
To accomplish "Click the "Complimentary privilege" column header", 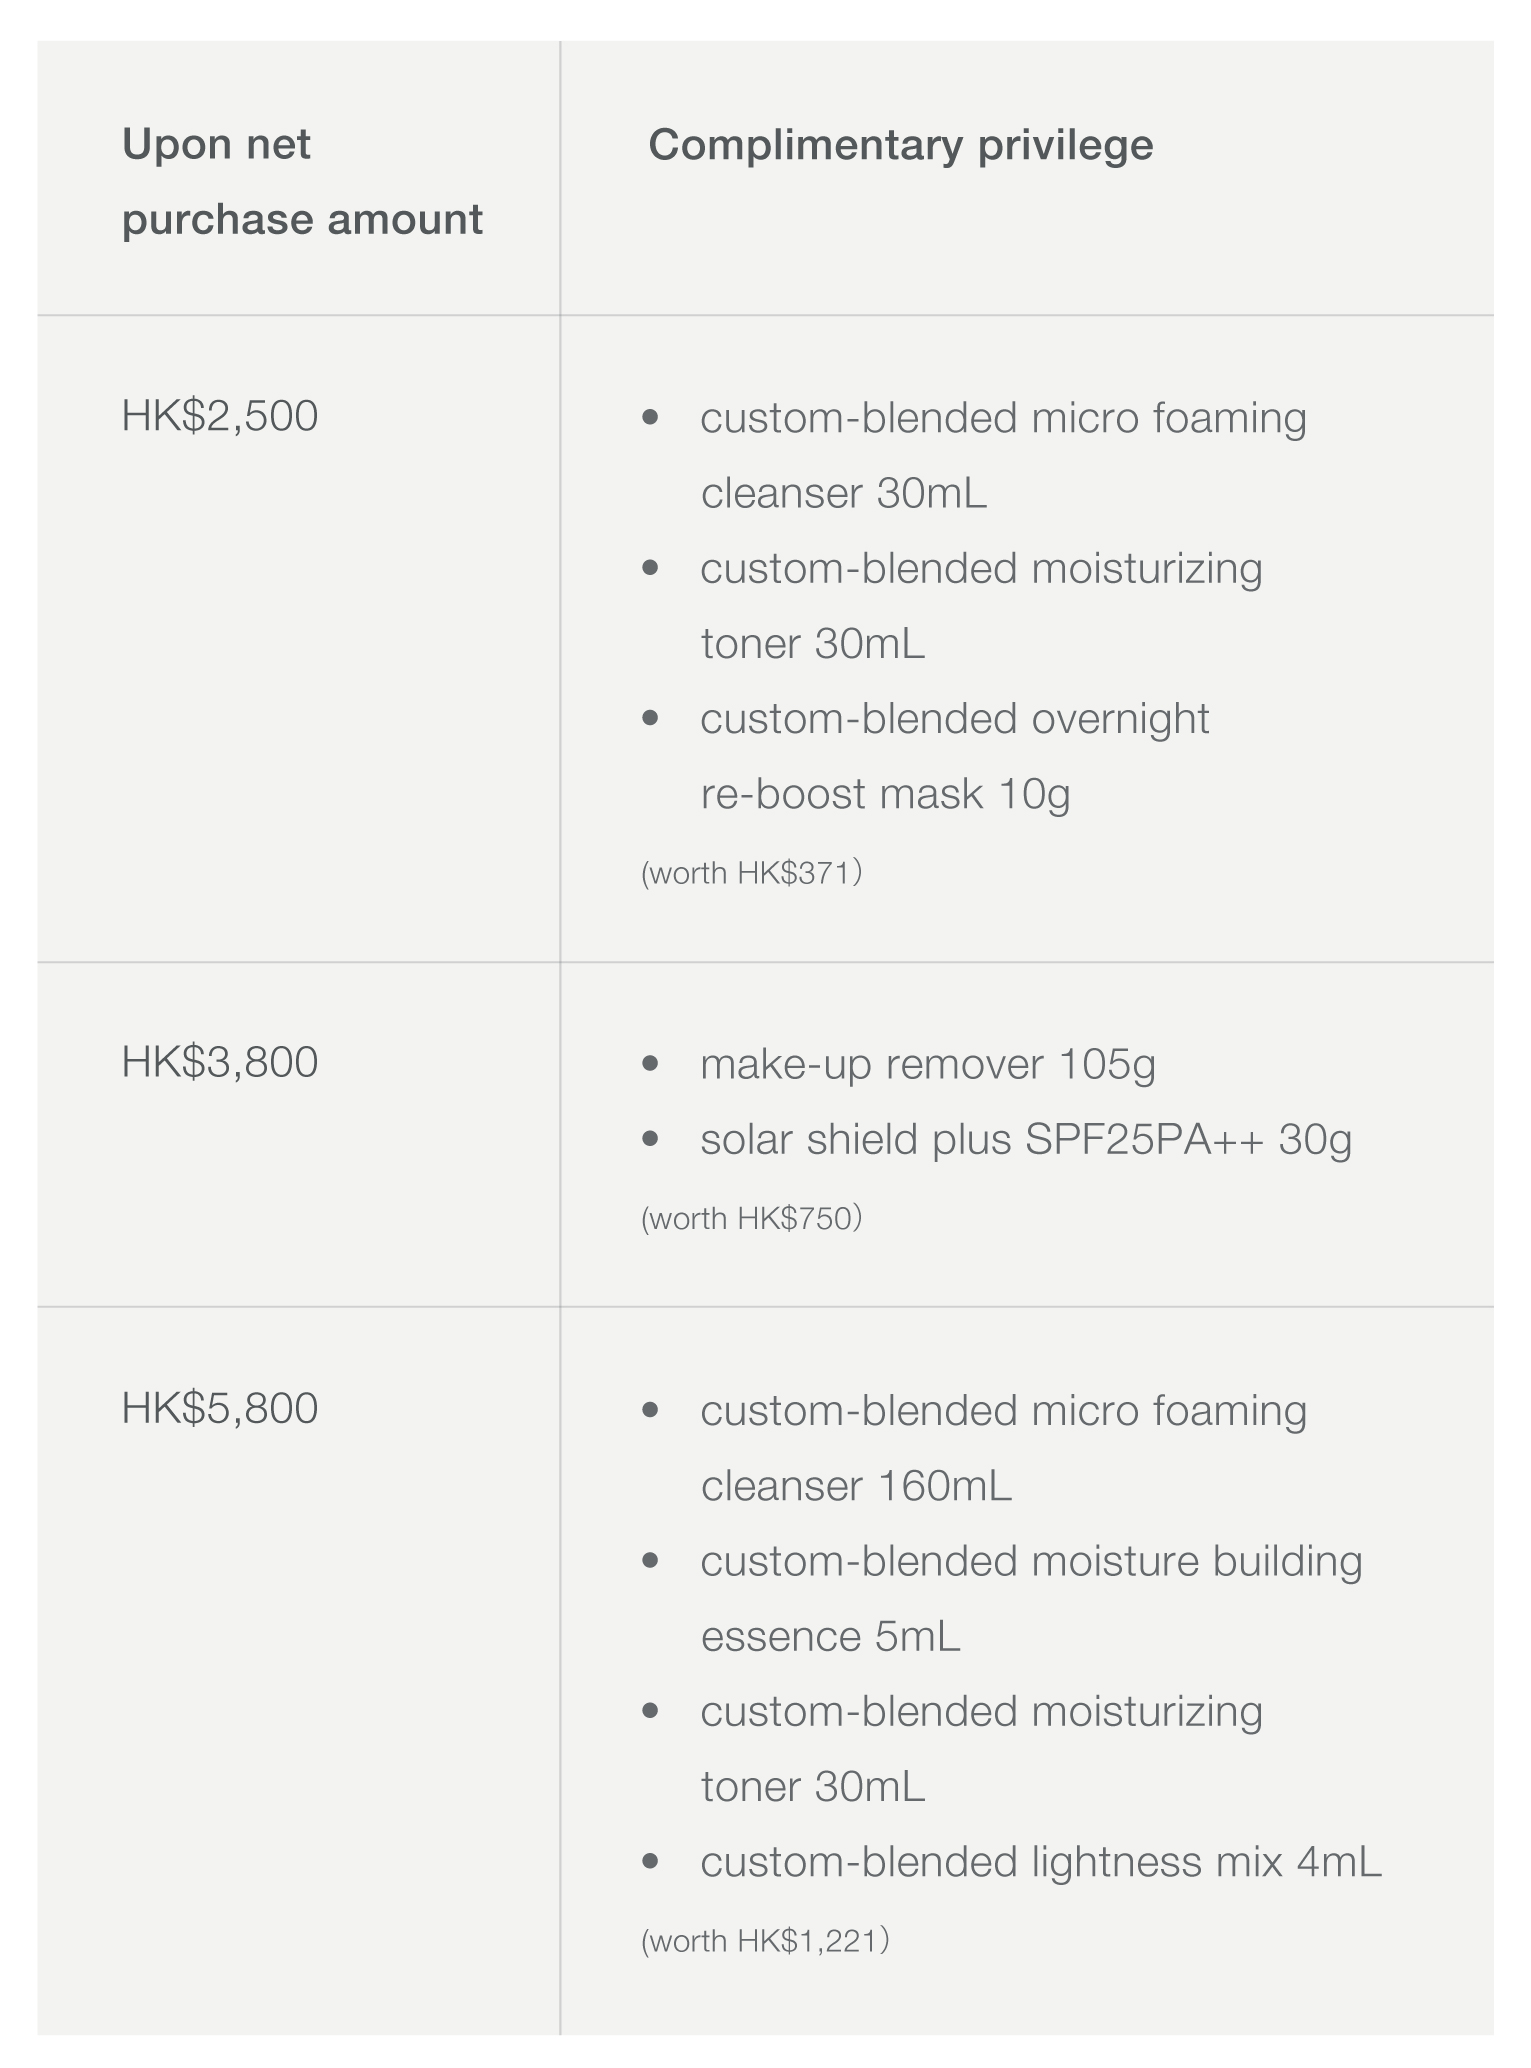I will pos(900,145).
